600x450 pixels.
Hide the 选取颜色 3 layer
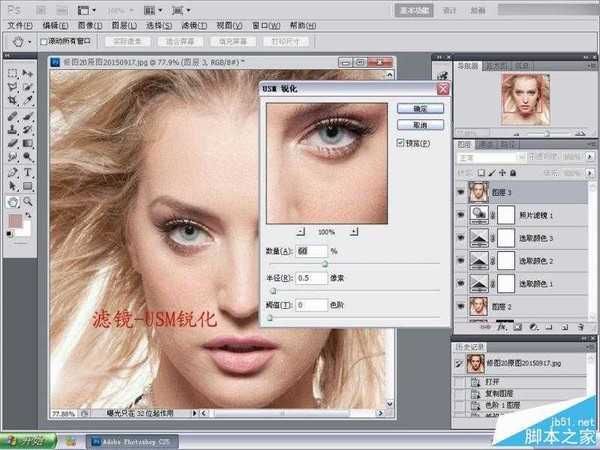(461, 238)
